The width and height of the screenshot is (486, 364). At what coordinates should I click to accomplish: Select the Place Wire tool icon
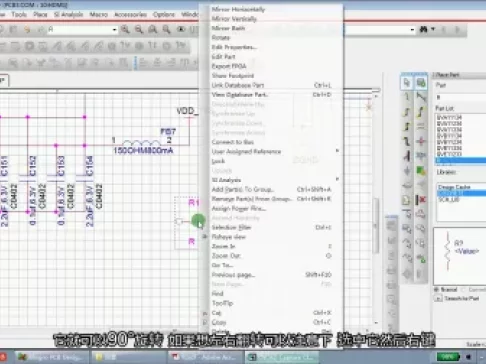407,97
